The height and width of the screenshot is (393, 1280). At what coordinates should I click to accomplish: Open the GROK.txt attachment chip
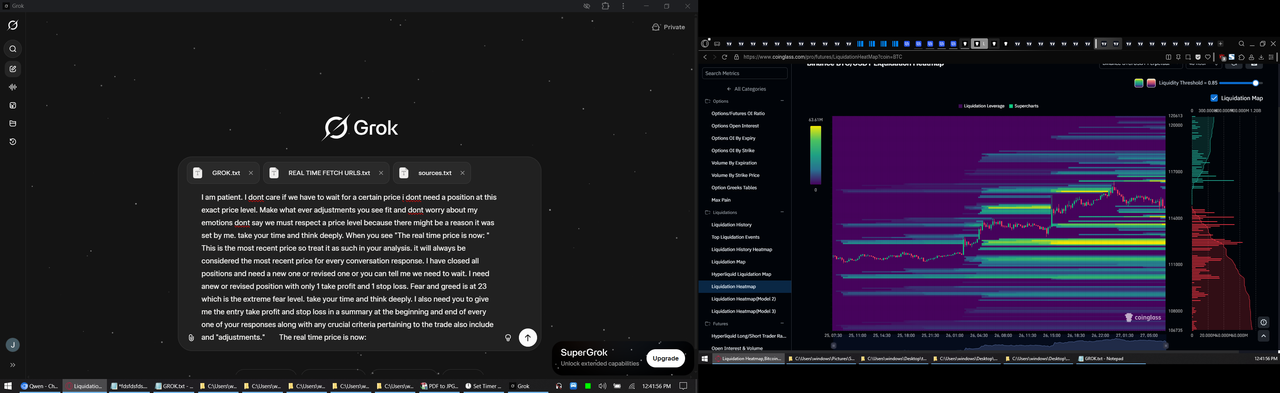[x=223, y=173]
